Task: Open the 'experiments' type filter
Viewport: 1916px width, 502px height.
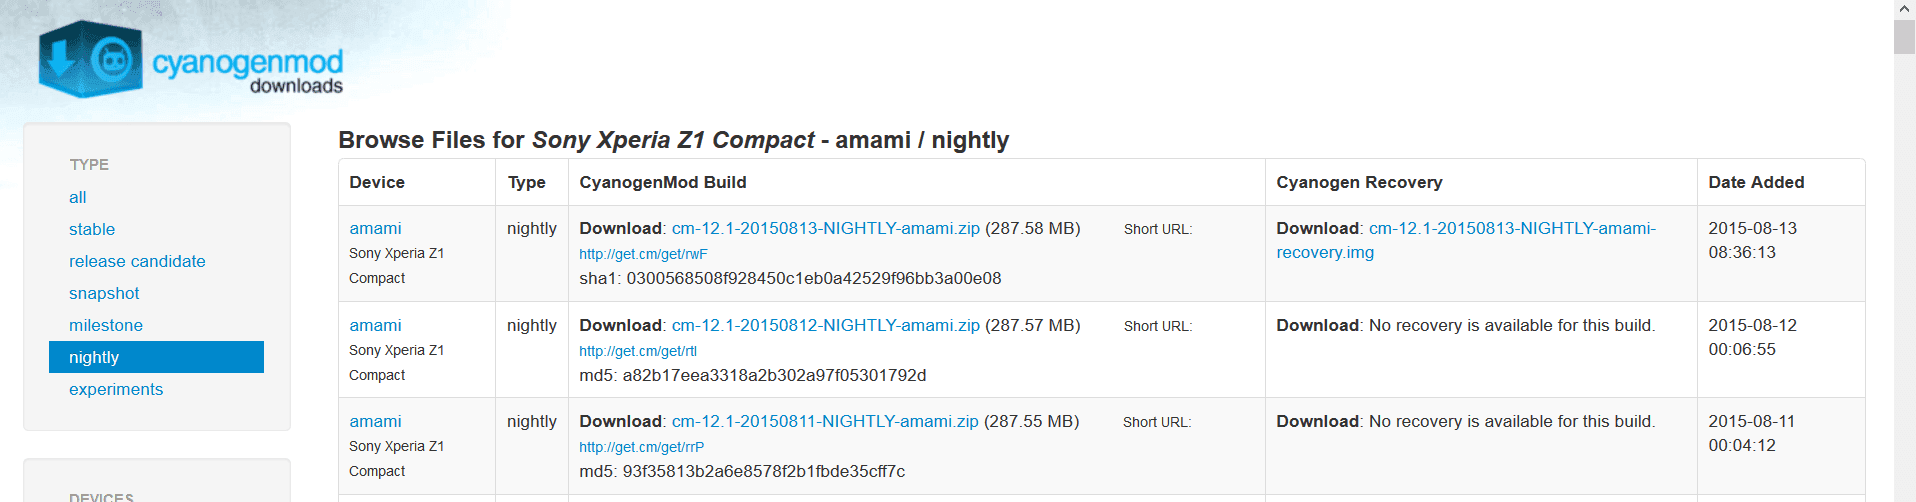Action: (116, 389)
